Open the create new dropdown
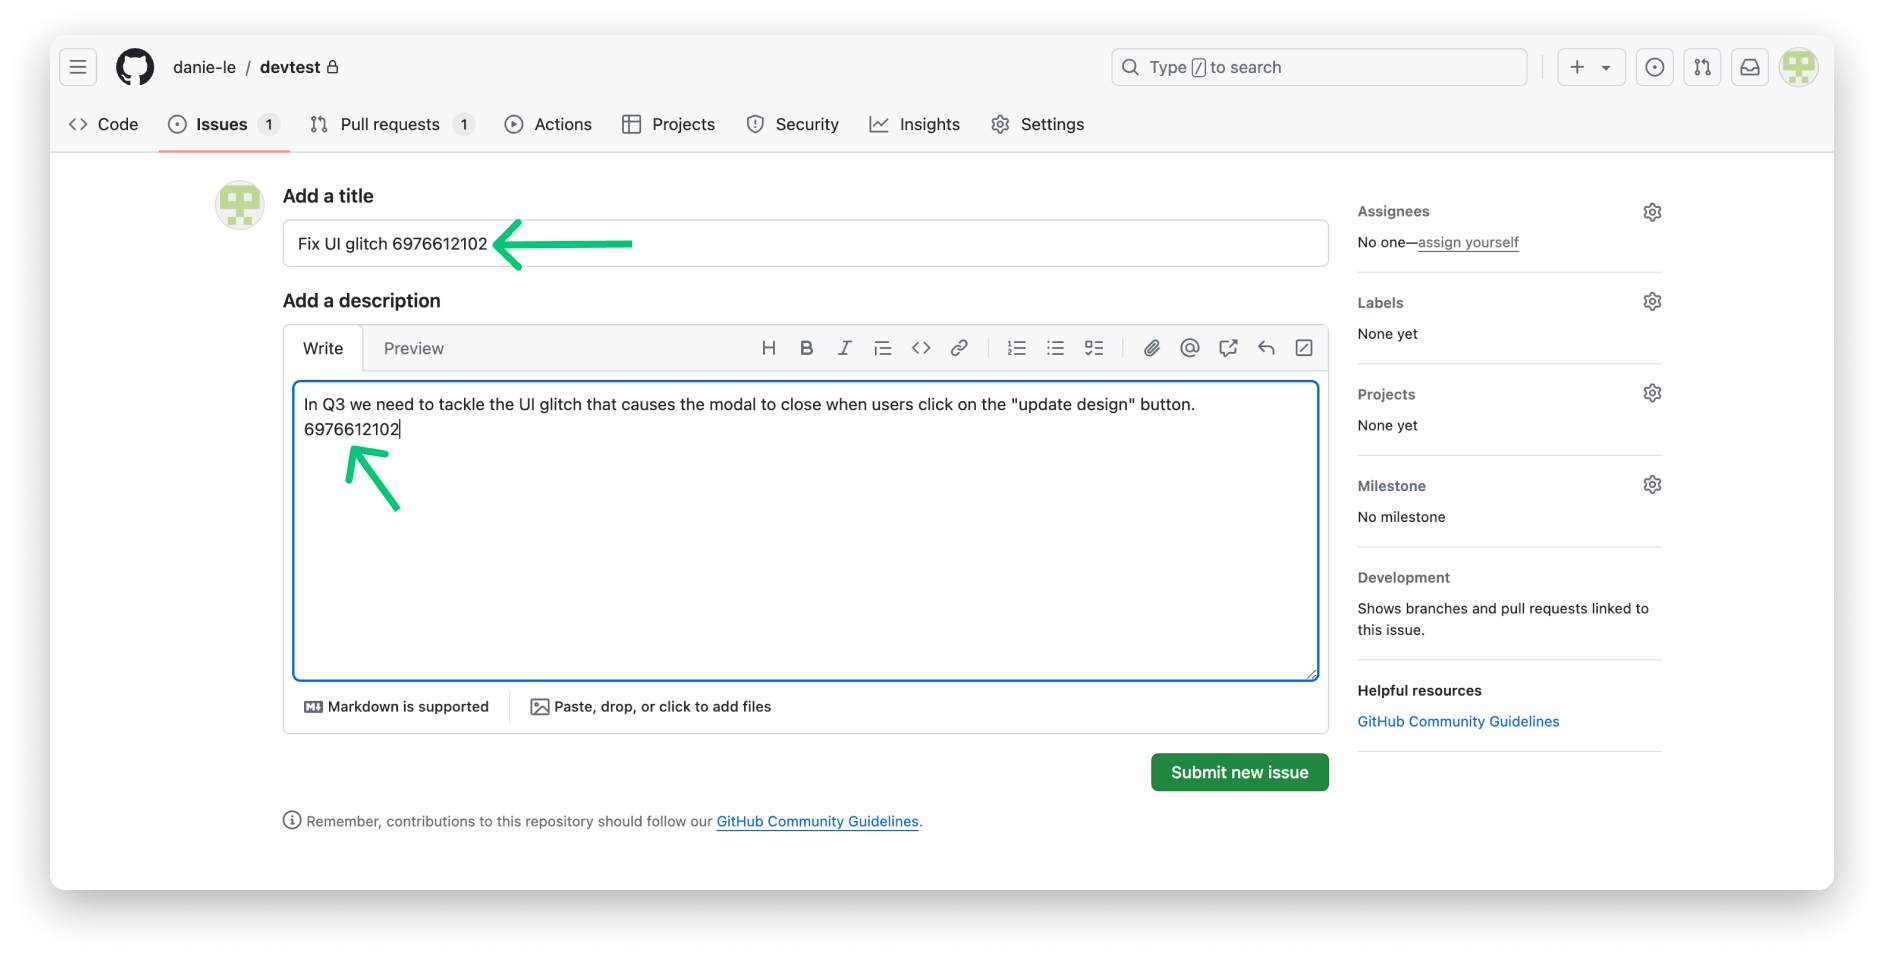Screen dimensions: 1884x955 1591,67
